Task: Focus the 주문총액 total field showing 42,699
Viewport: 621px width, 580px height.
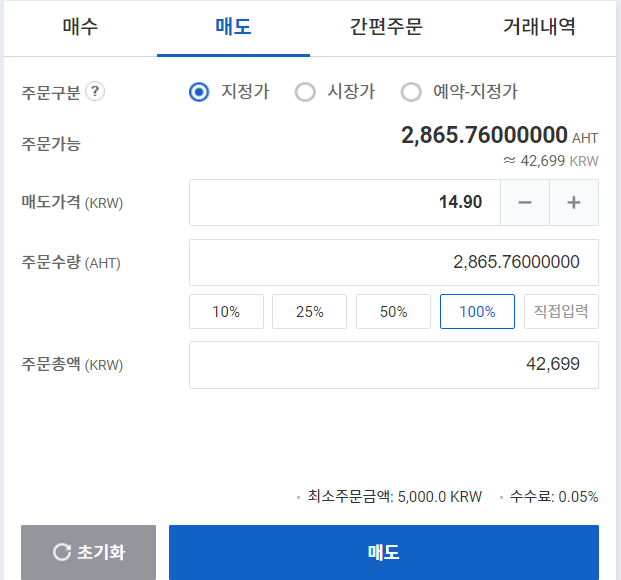Action: (x=394, y=365)
